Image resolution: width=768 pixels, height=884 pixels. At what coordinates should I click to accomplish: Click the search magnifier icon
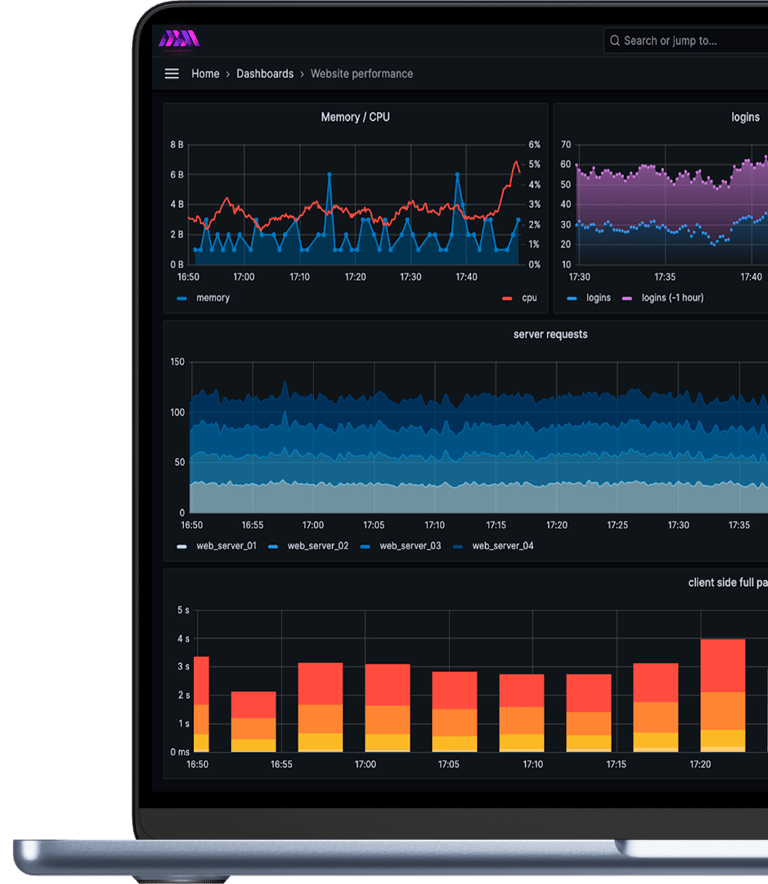tap(615, 41)
